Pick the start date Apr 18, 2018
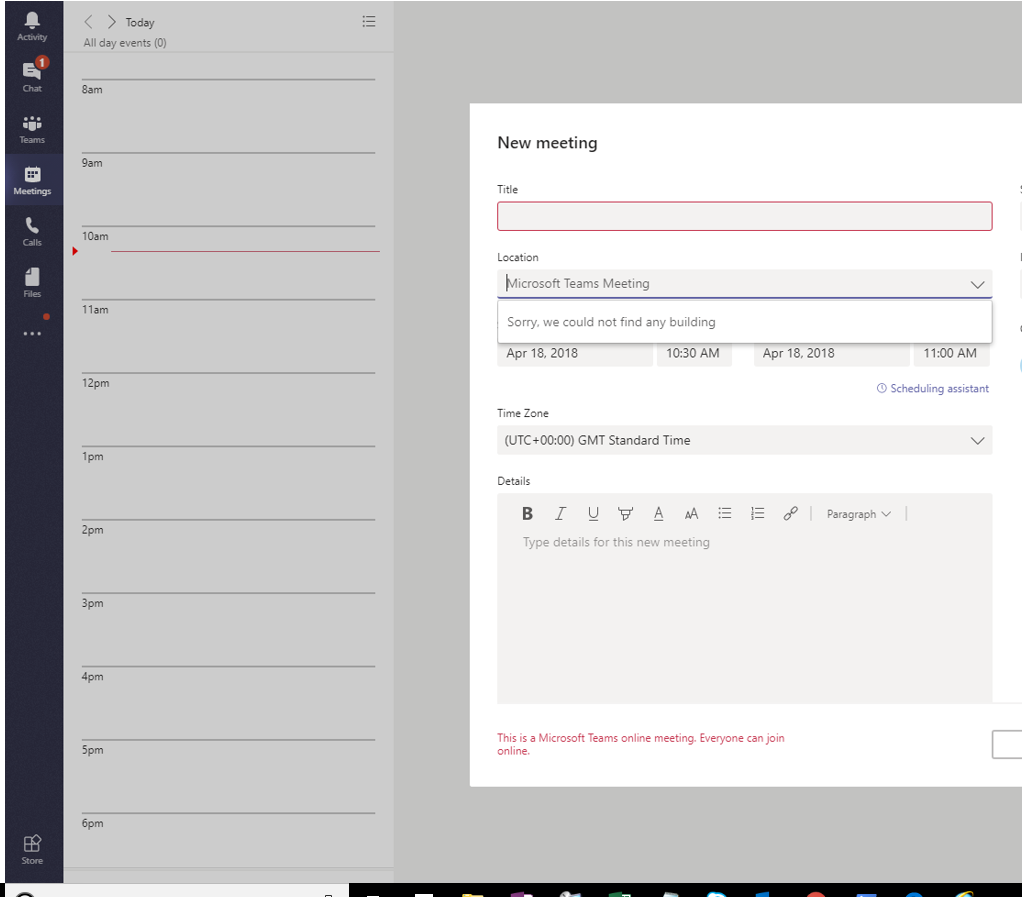 coord(574,353)
